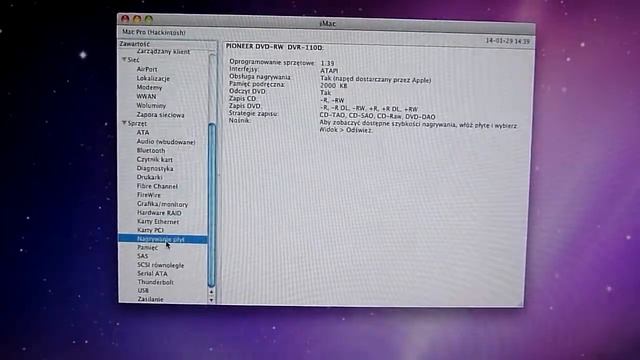The width and height of the screenshot is (640, 360).
Task: Select Zarządzany klient entry
Action: coord(163,52)
